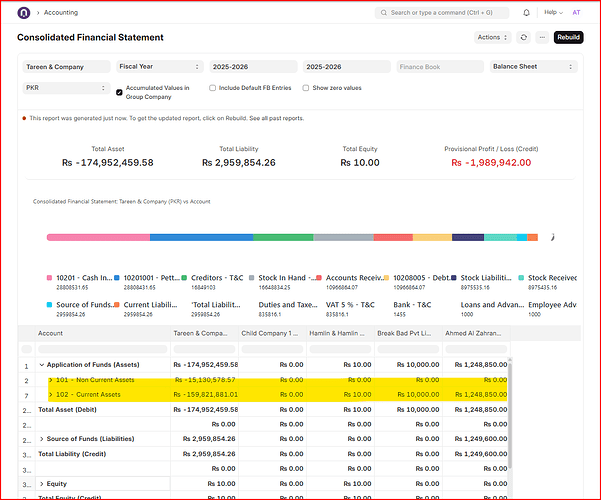Uncheck Accumulated Values in Group Company
The height and width of the screenshot is (500, 601).
(x=119, y=92)
